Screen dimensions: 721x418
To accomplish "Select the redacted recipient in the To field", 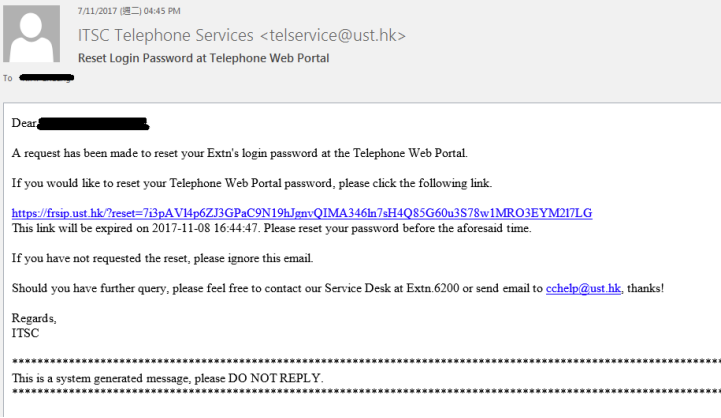I will click(46, 78).
